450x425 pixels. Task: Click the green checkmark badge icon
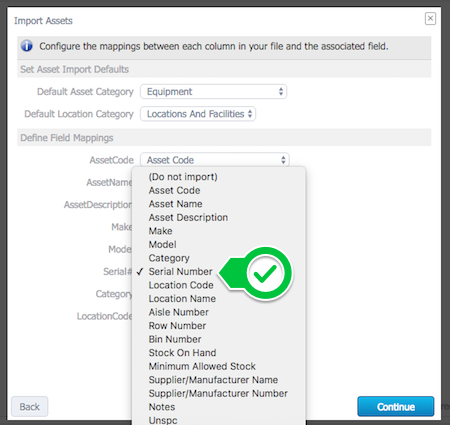point(265,273)
